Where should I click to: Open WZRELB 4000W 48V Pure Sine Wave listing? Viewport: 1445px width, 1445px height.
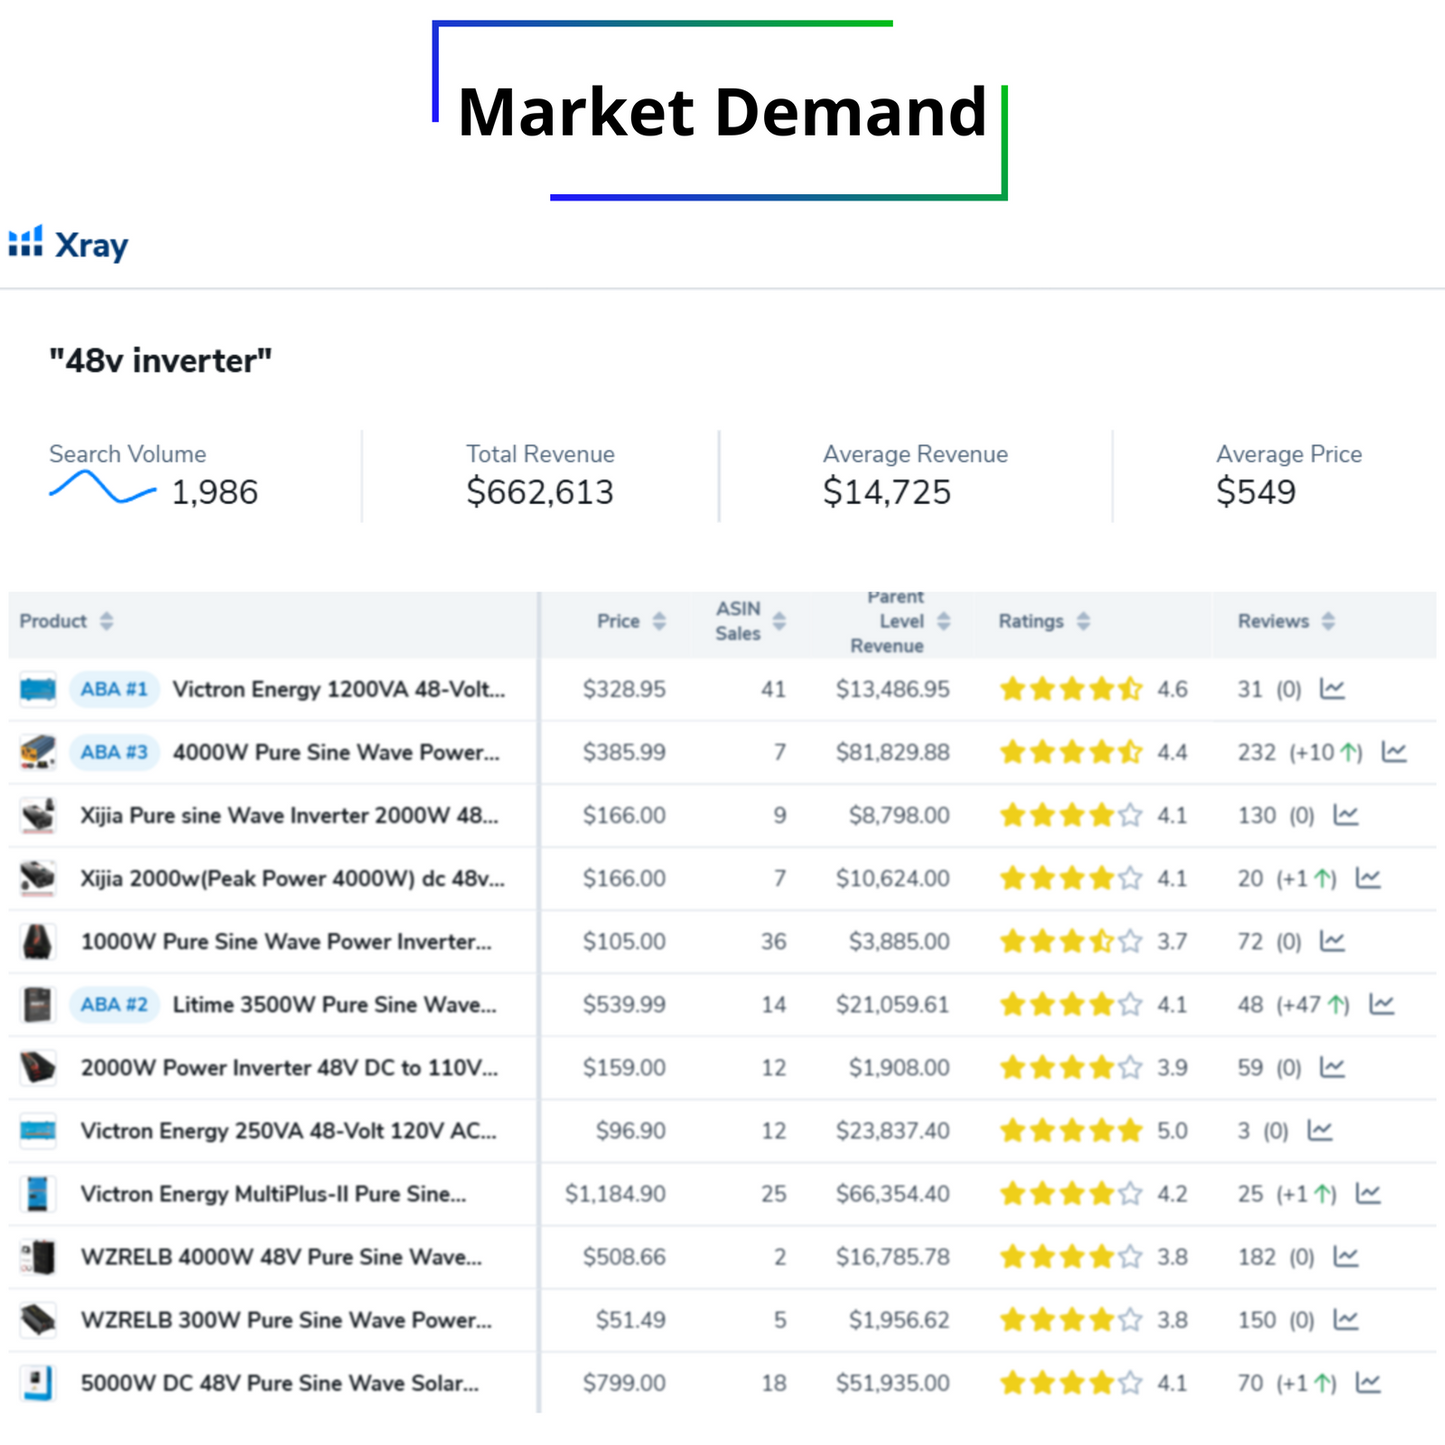(x=281, y=1256)
